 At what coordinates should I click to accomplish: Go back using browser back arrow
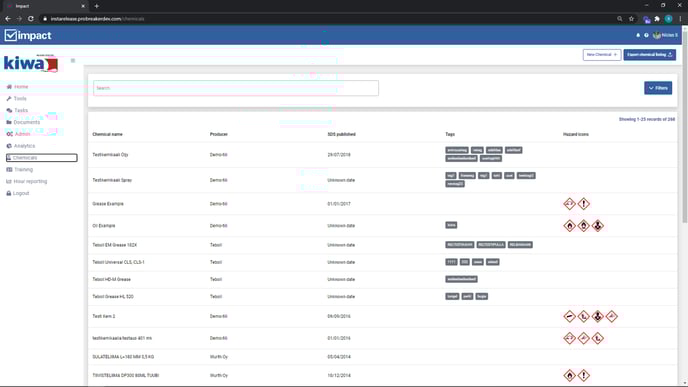click(x=8, y=19)
